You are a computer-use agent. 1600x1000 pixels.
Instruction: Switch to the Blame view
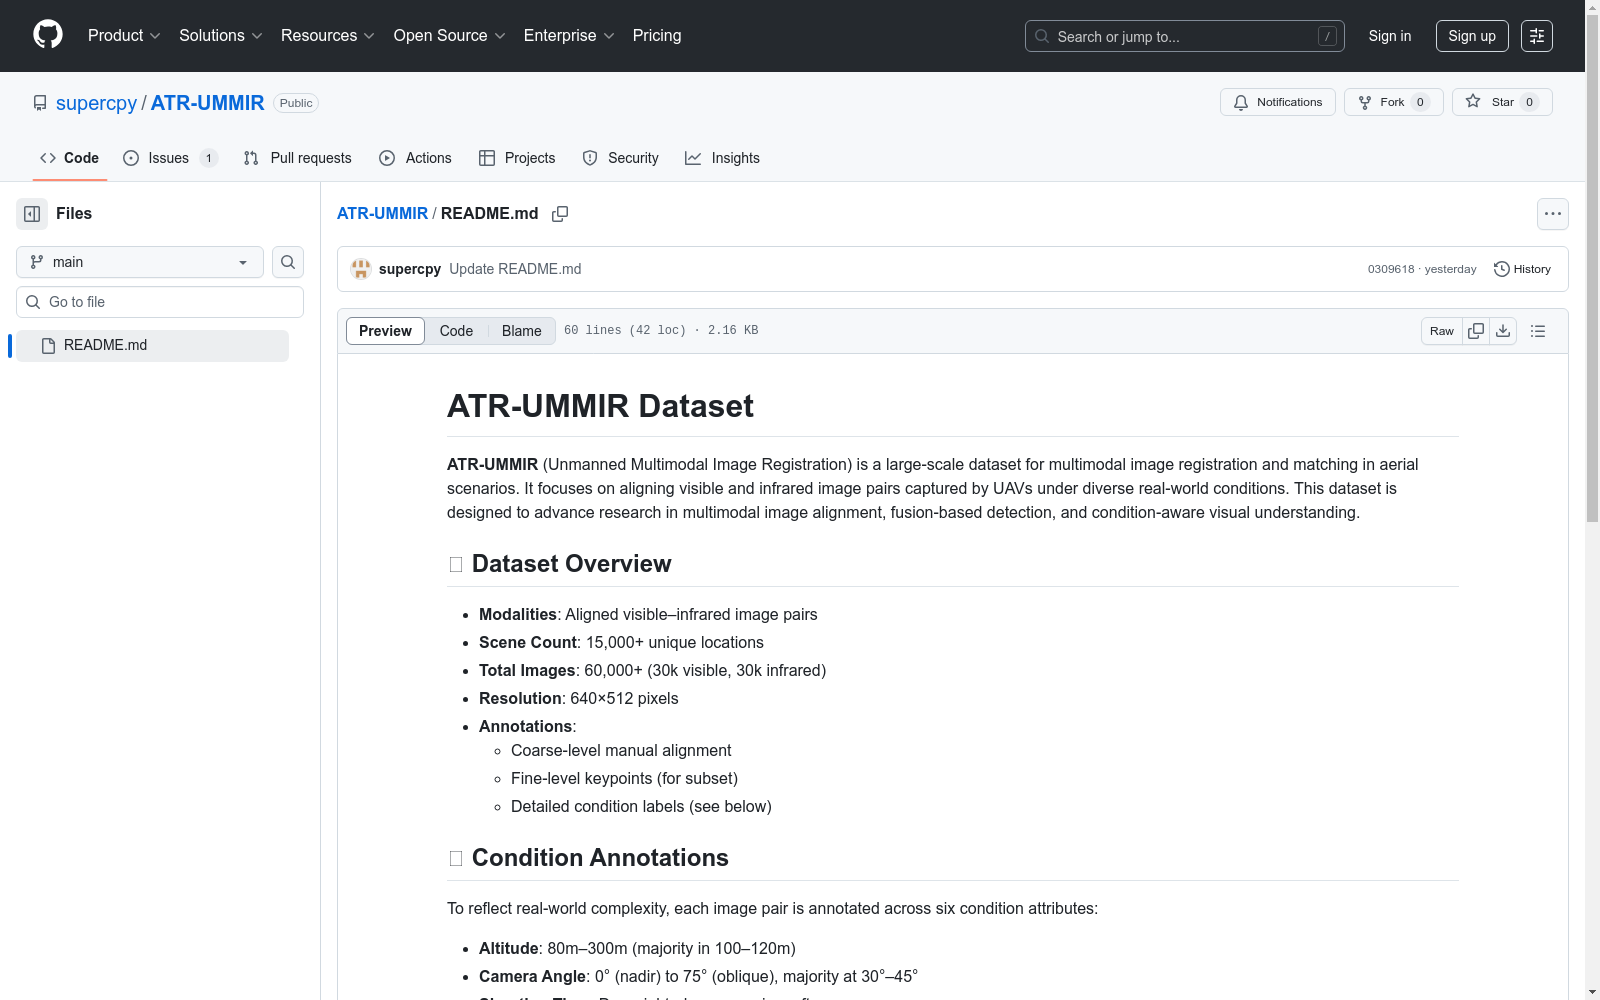[521, 331]
